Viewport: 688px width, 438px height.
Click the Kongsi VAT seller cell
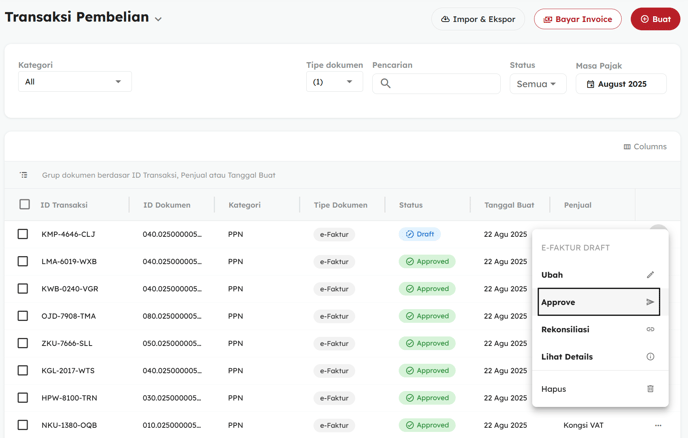pos(583,425)
